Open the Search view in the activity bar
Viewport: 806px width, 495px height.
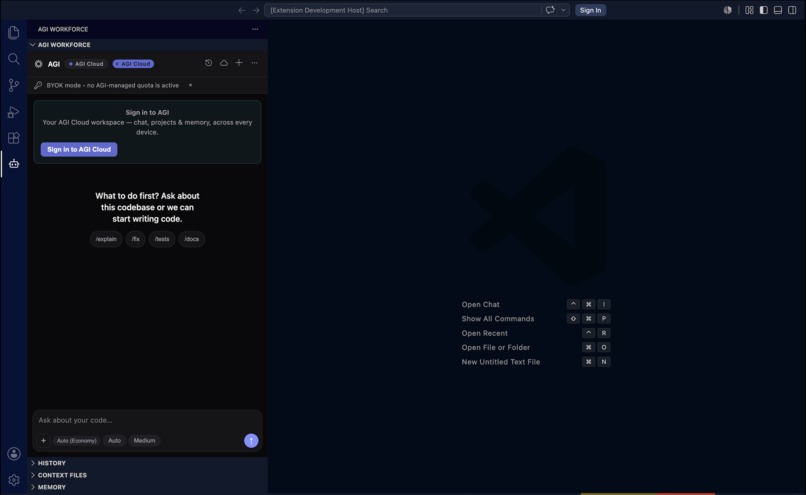click(14, 59)
